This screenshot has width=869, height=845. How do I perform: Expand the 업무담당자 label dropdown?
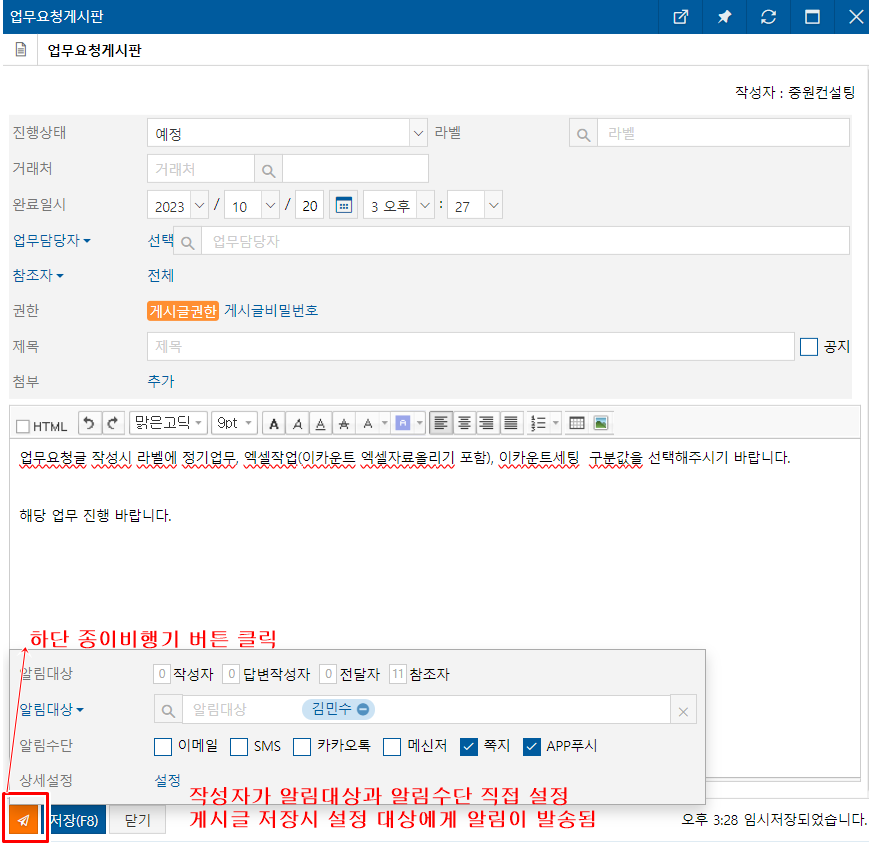point(52,240)
